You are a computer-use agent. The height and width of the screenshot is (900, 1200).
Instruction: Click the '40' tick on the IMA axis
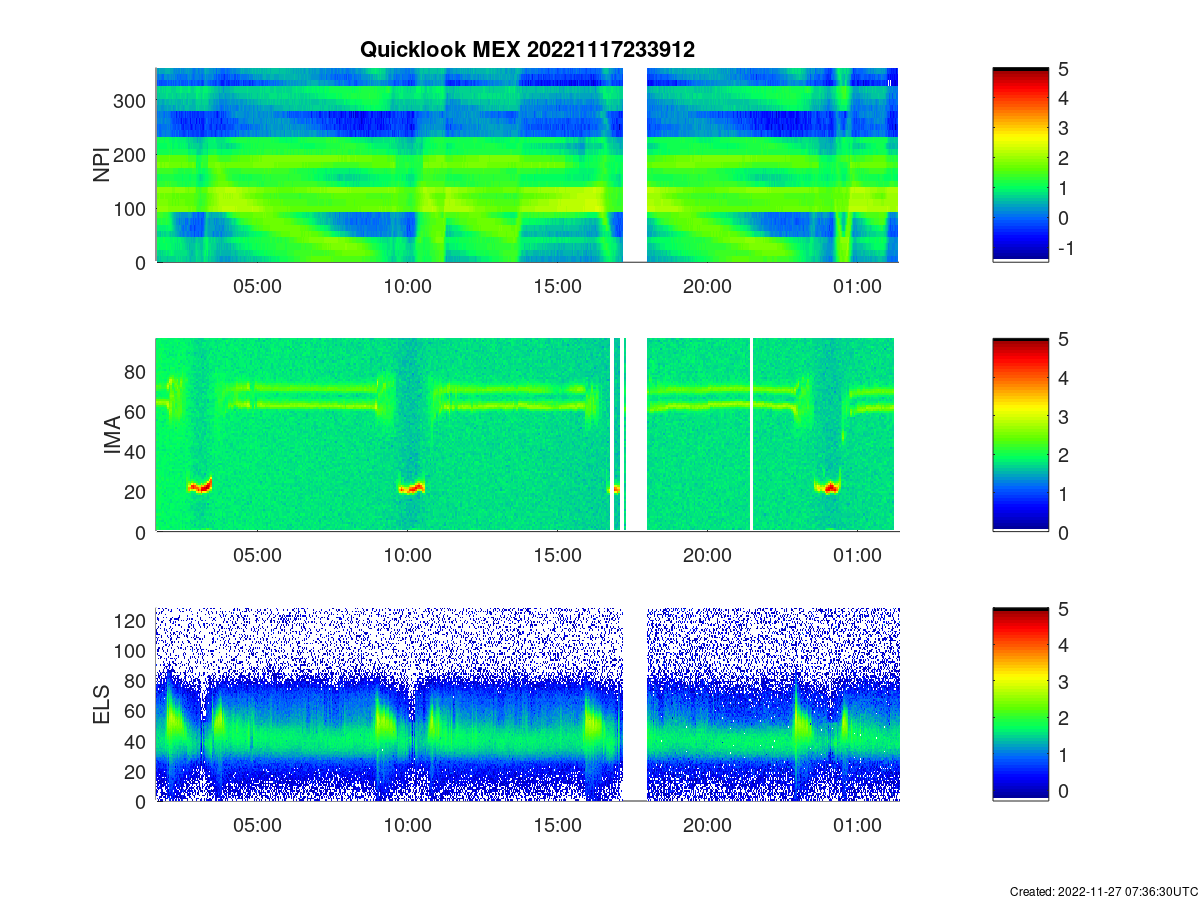[137, 452]
